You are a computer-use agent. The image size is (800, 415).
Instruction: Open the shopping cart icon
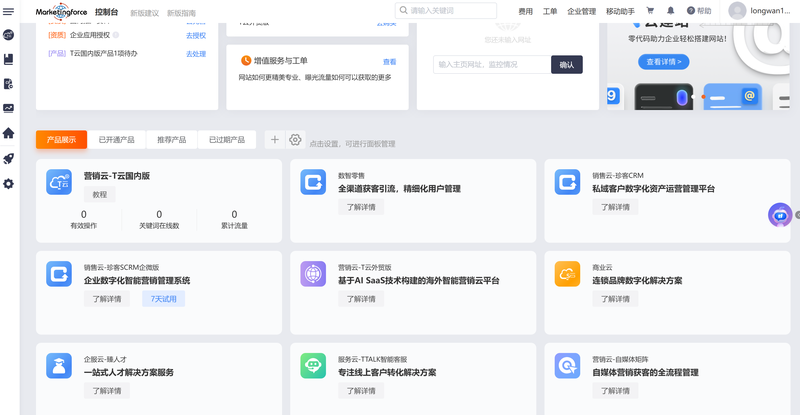click(650, 11)
